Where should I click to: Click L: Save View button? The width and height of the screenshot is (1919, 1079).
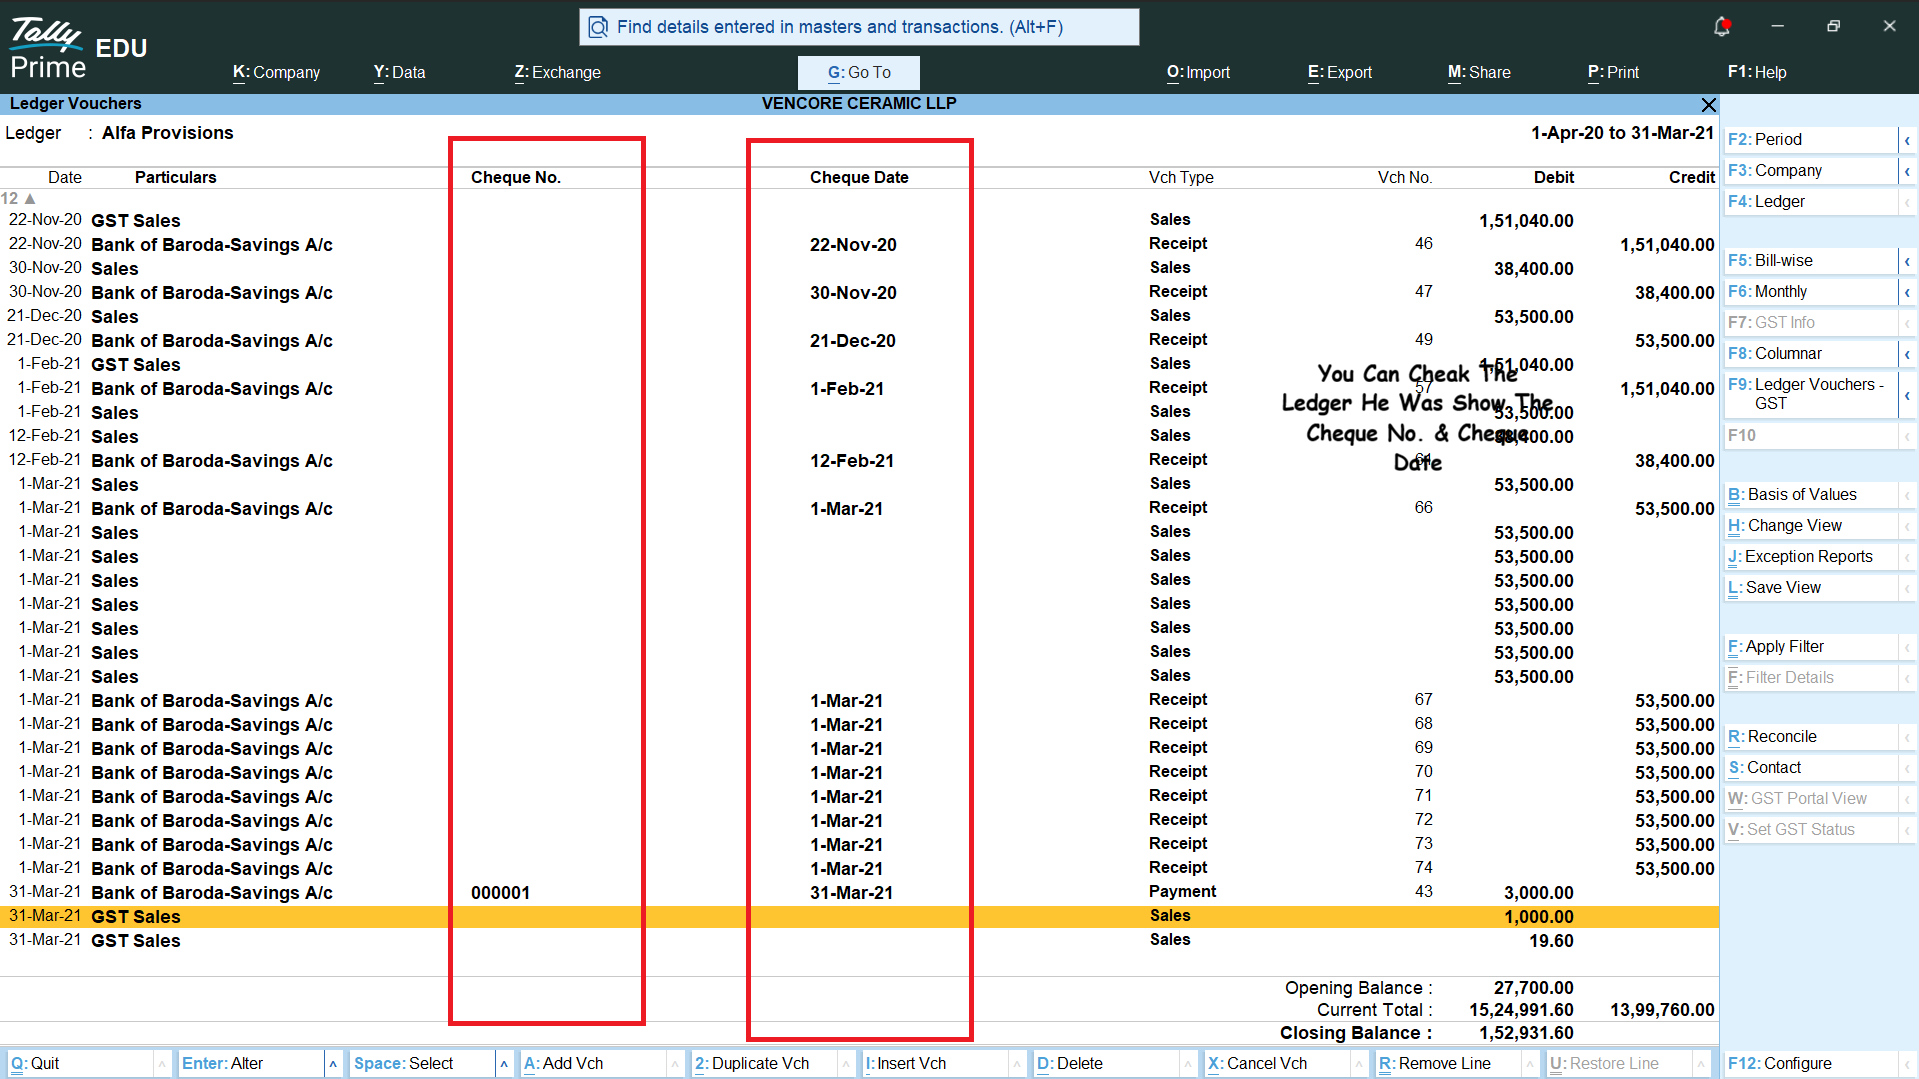[1810, 587]
